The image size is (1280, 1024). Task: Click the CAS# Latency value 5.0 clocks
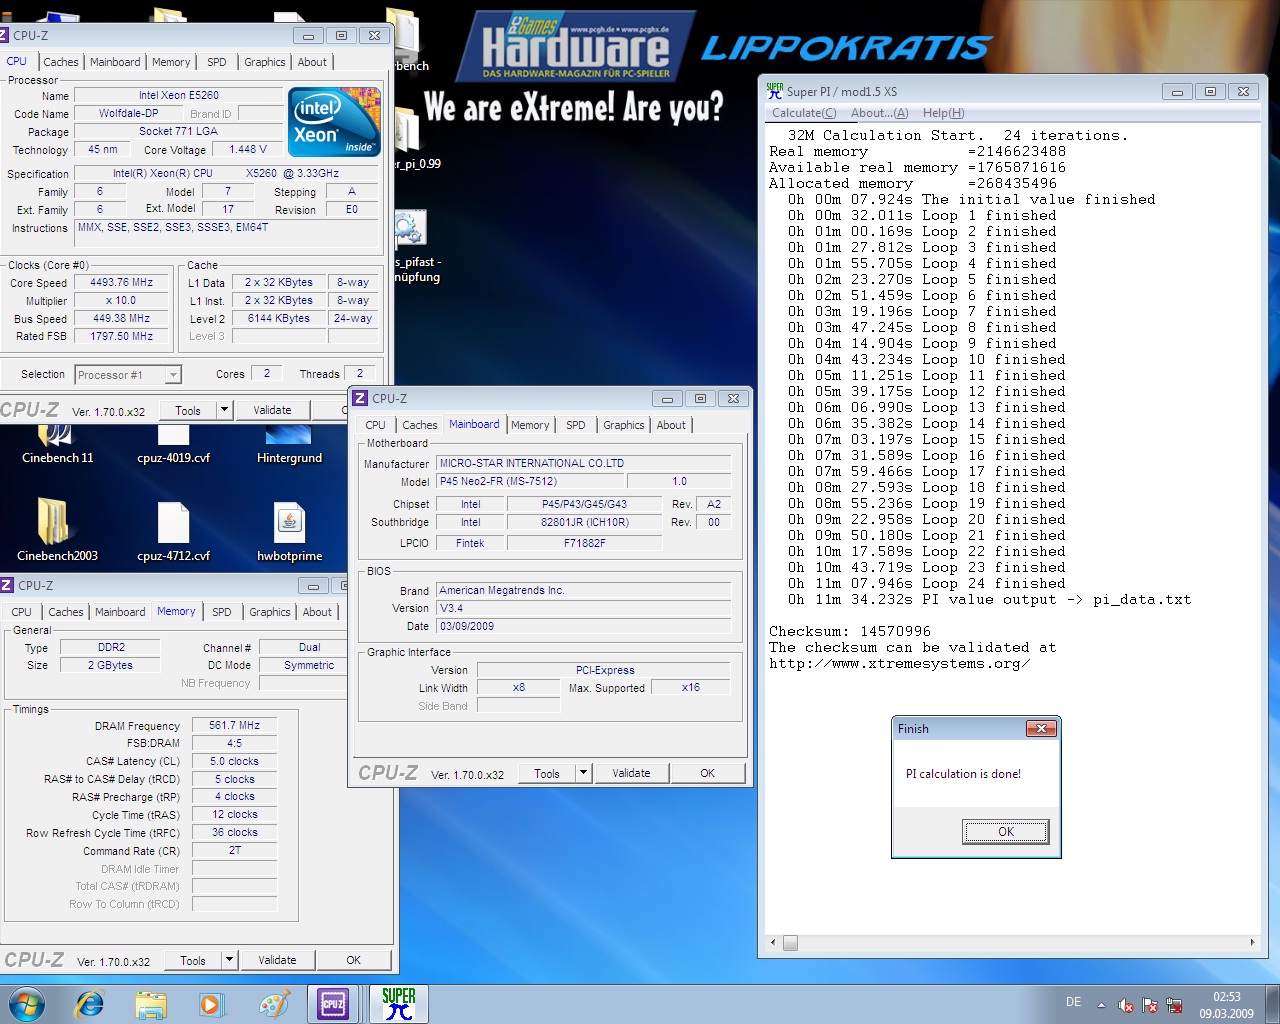click(234, 762)
